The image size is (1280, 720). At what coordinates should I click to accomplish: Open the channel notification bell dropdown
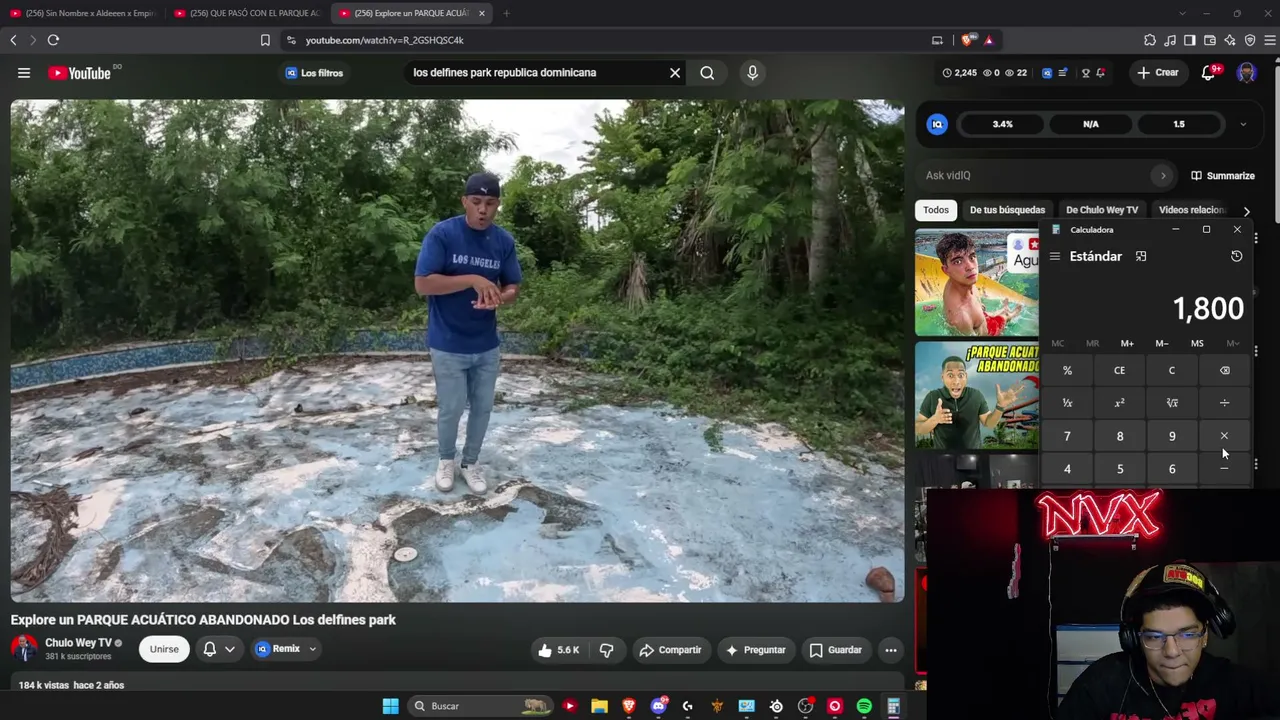point(219,649)
